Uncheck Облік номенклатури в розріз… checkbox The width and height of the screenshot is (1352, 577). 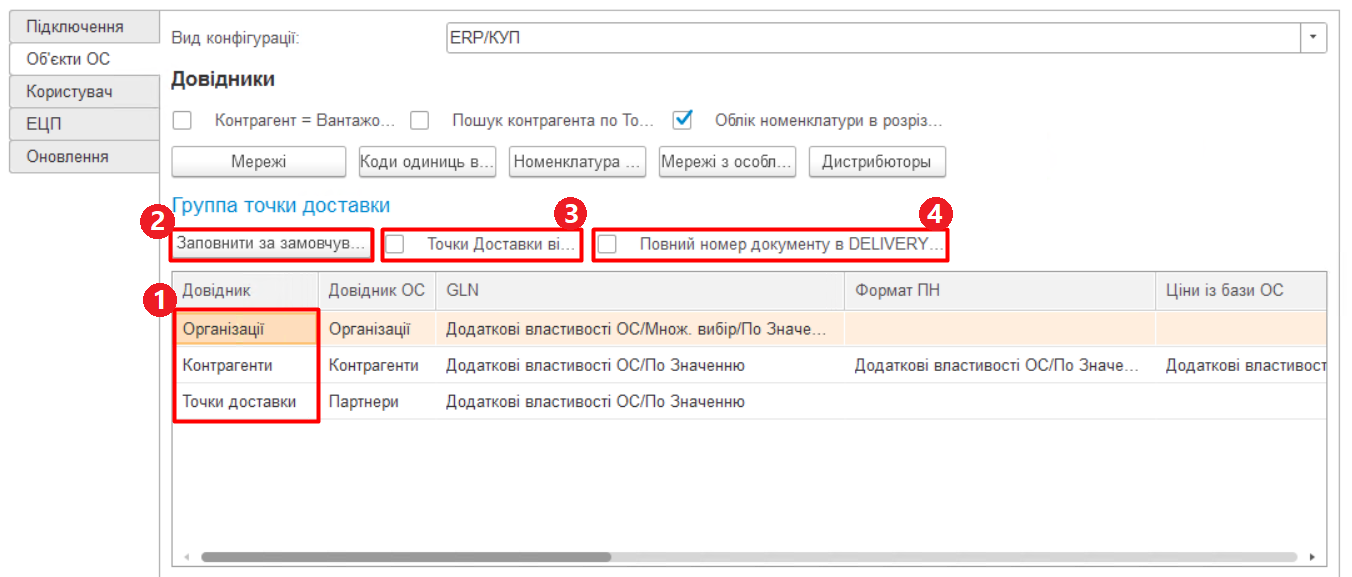(x=683, y=120)
